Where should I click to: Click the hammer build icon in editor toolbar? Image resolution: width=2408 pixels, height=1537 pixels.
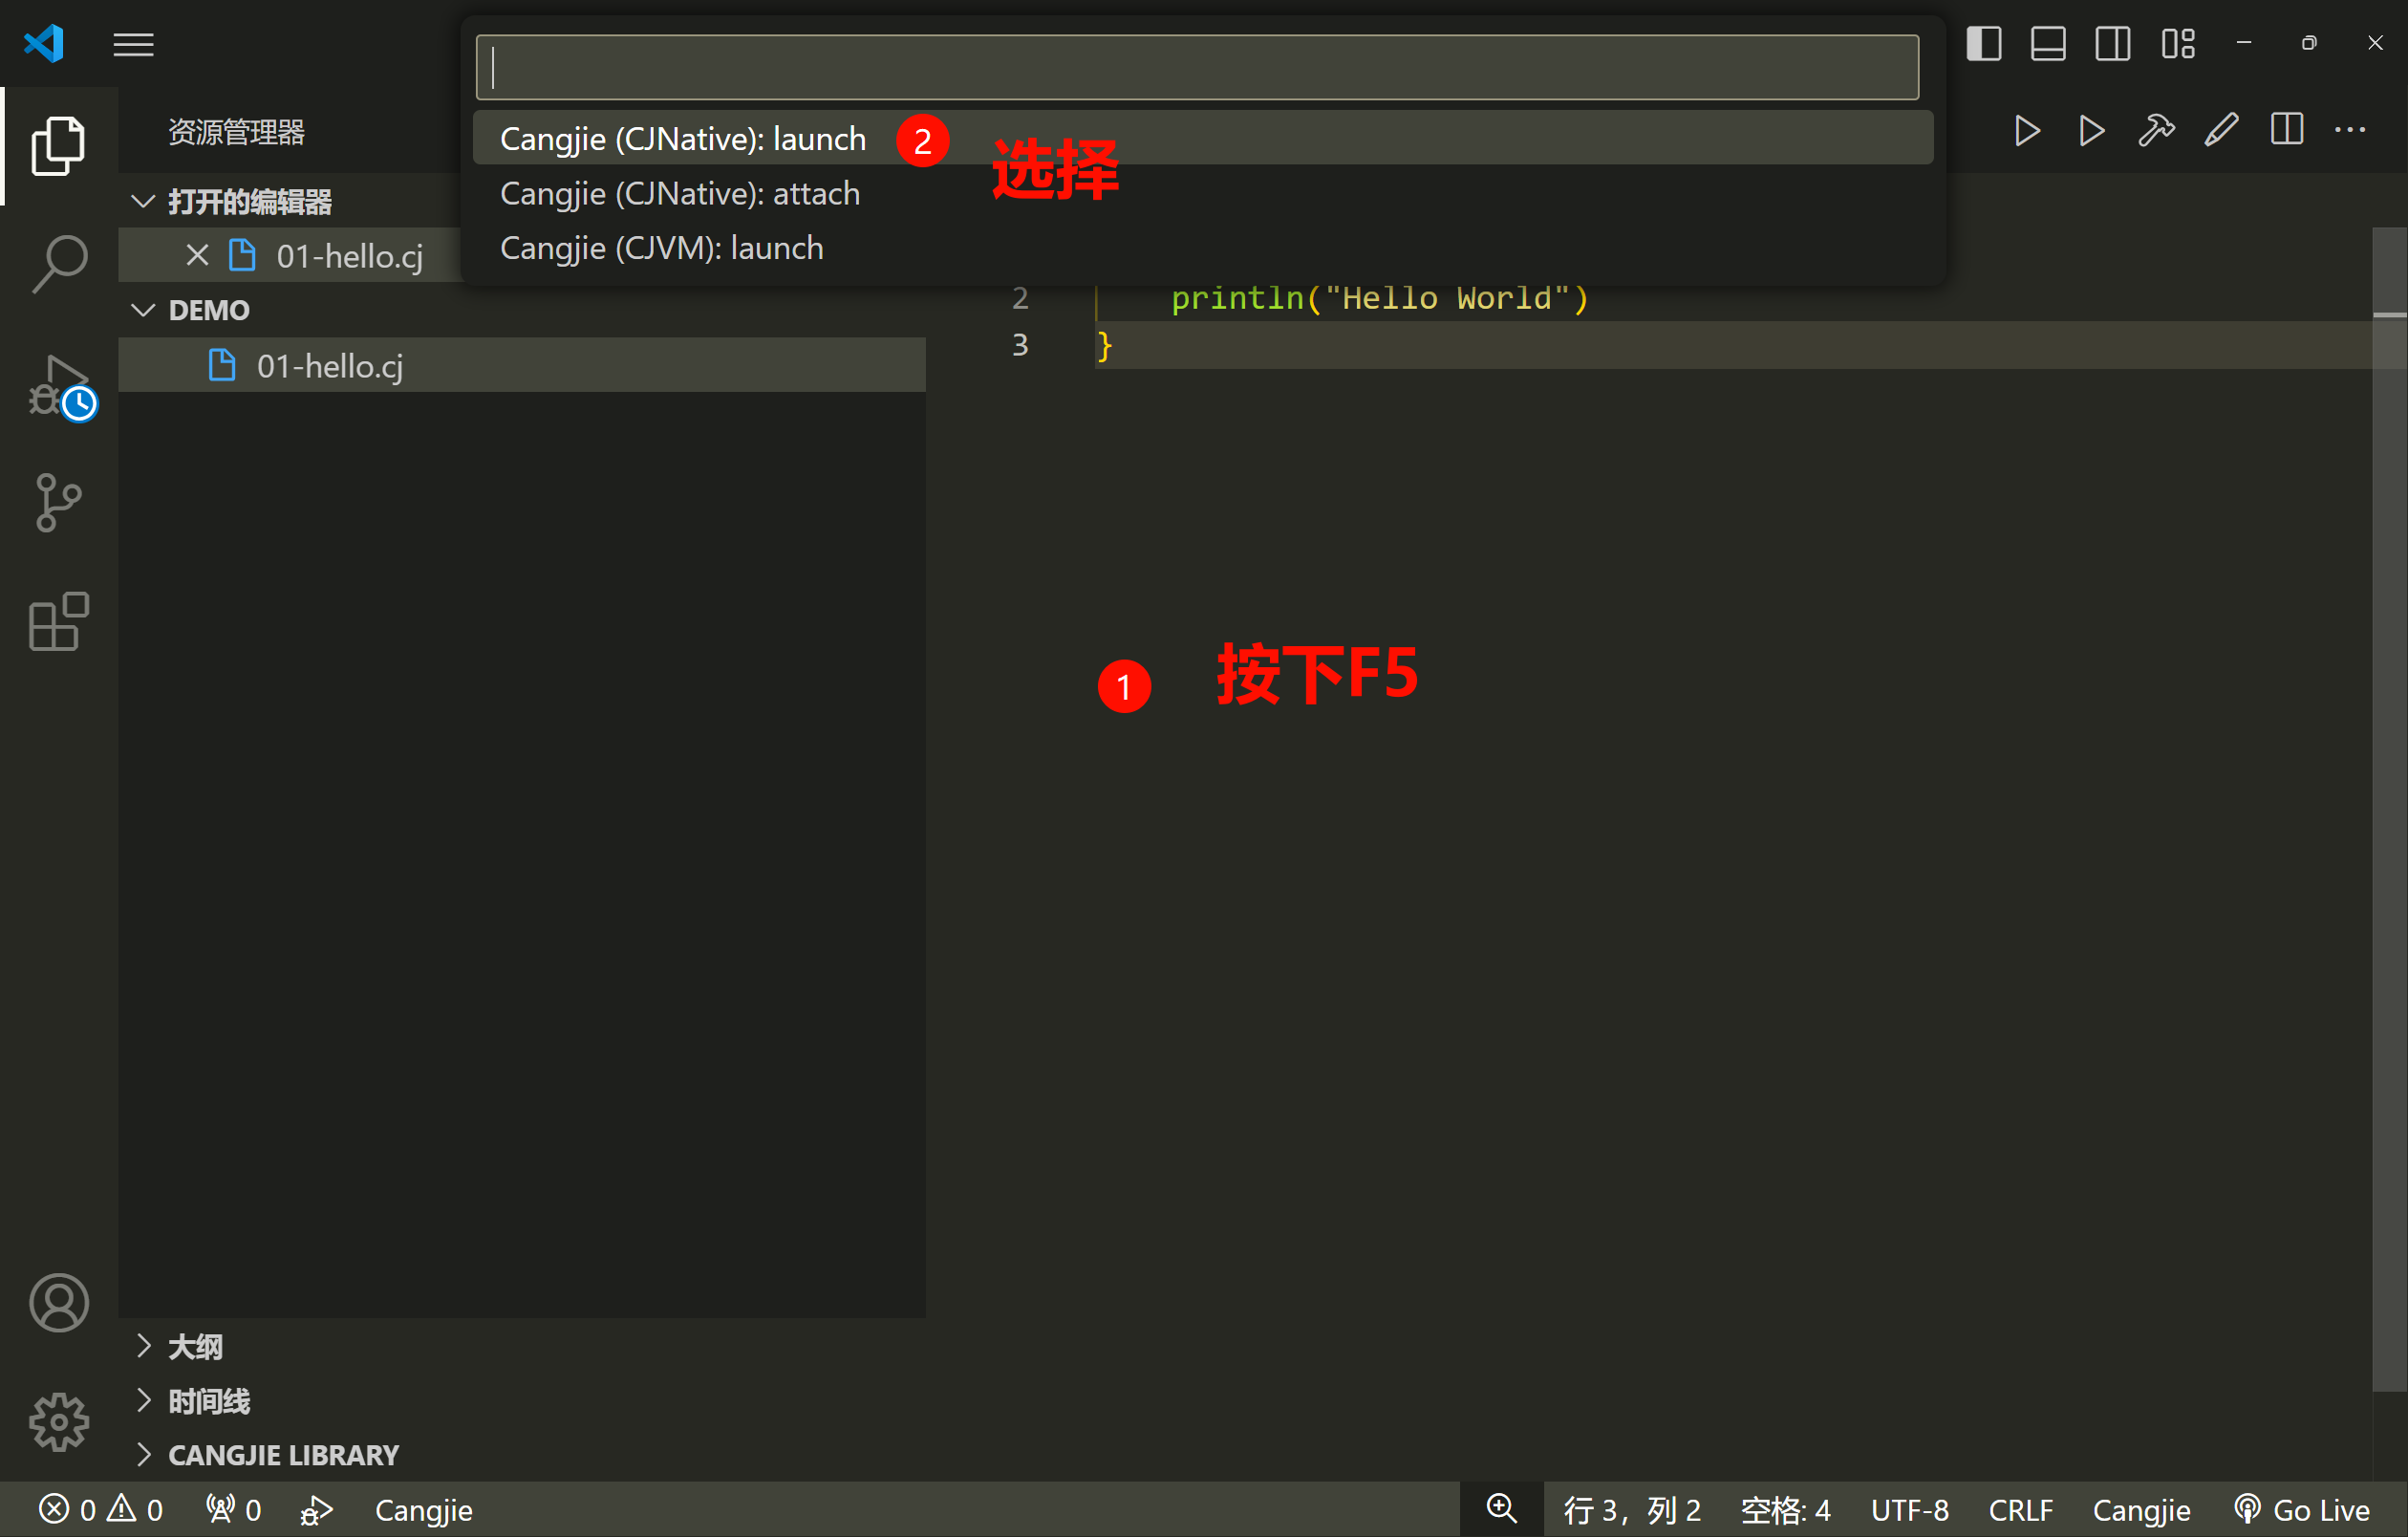[x=2156, y=131]
